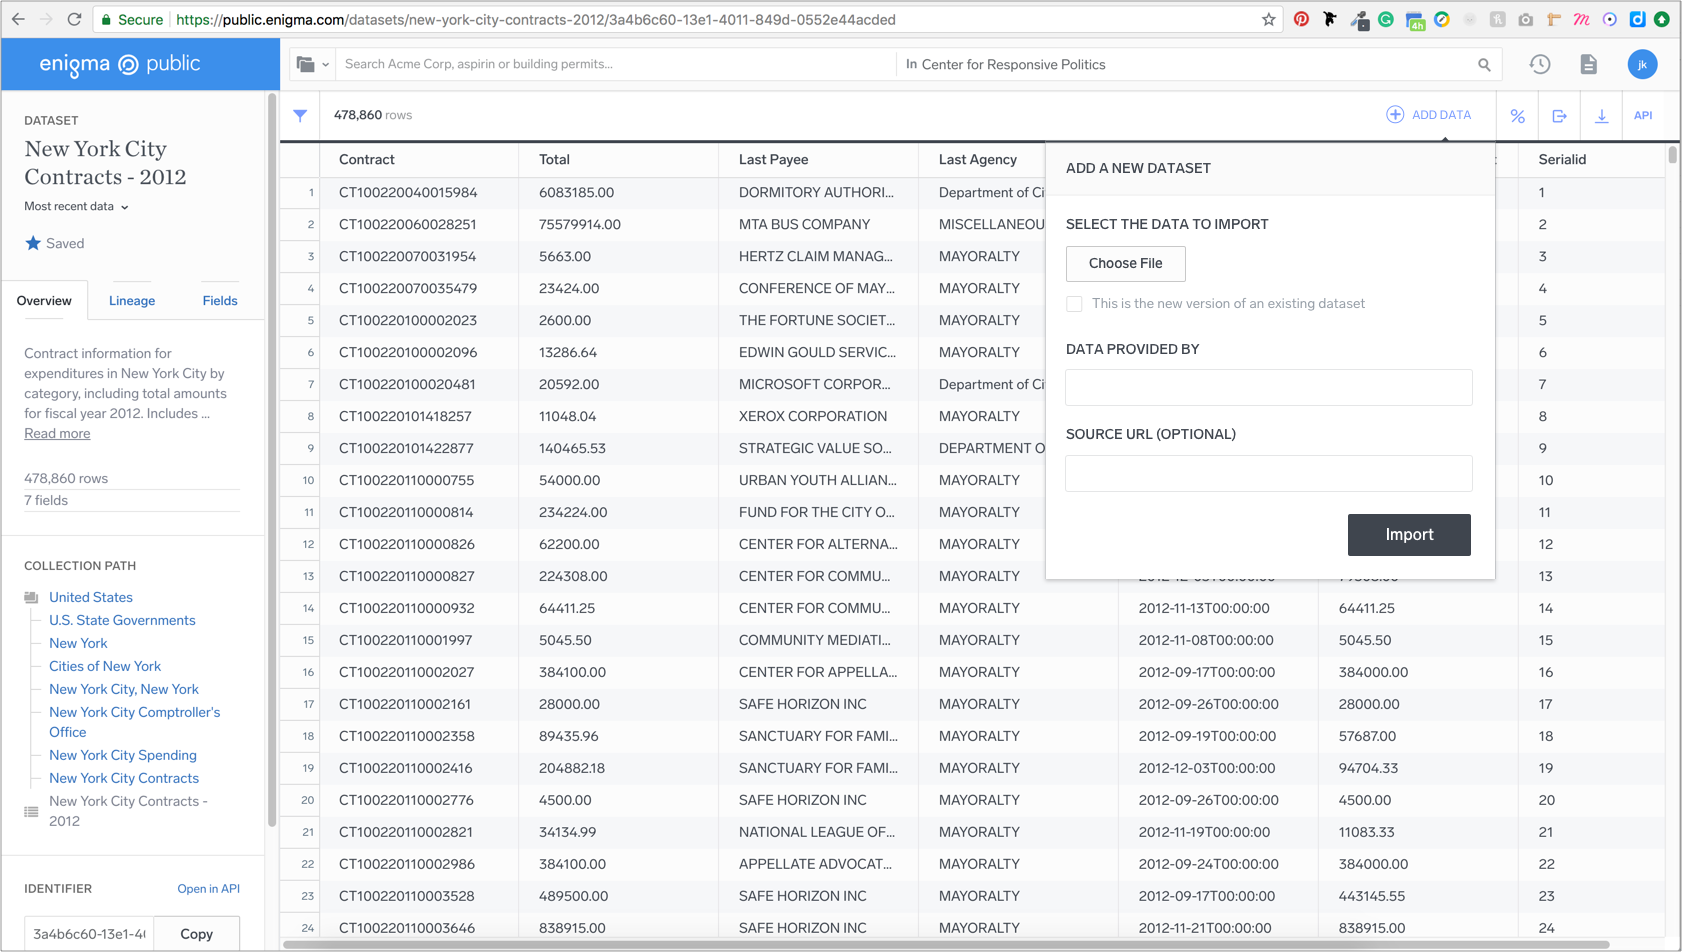
Task: Open the Read more link
Action: (57, 433)
